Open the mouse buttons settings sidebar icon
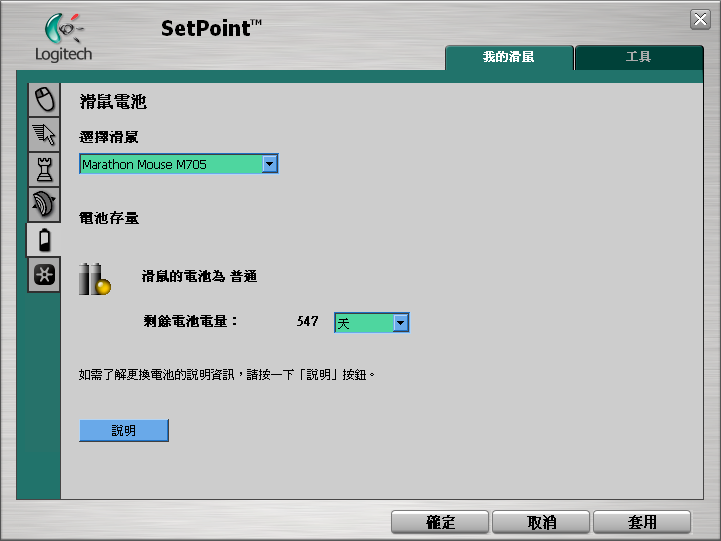The height and width of the screenshot is (541, 721). [44, 100]
